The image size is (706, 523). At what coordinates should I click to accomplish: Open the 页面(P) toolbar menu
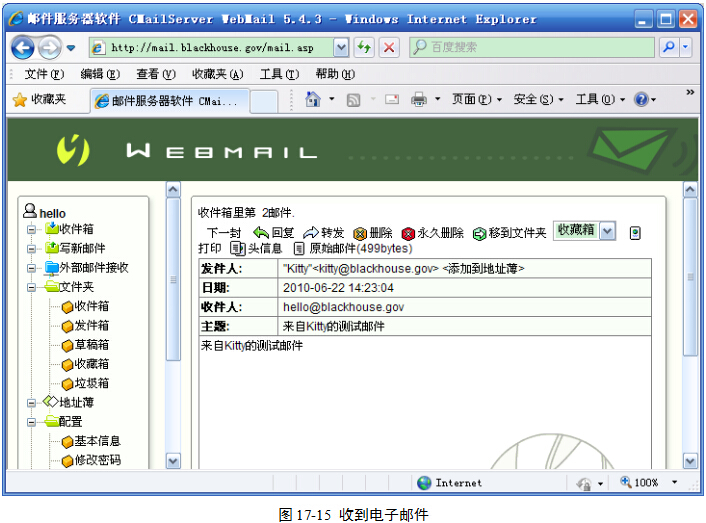click(x=477, y=99)
